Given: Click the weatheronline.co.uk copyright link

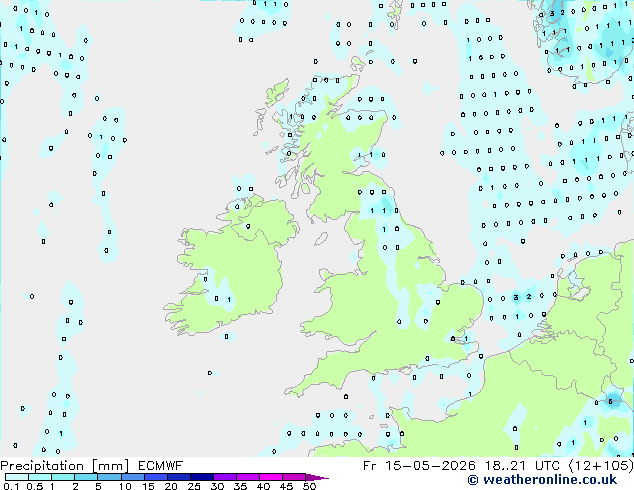Looking at the screenshot, I should [542, 480].
